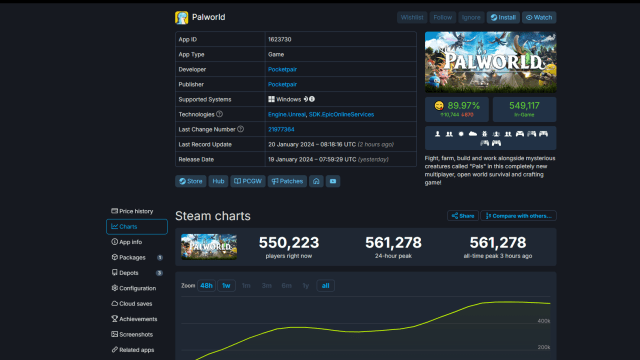Click the Release Date timestamp value

tap(328, 159)
